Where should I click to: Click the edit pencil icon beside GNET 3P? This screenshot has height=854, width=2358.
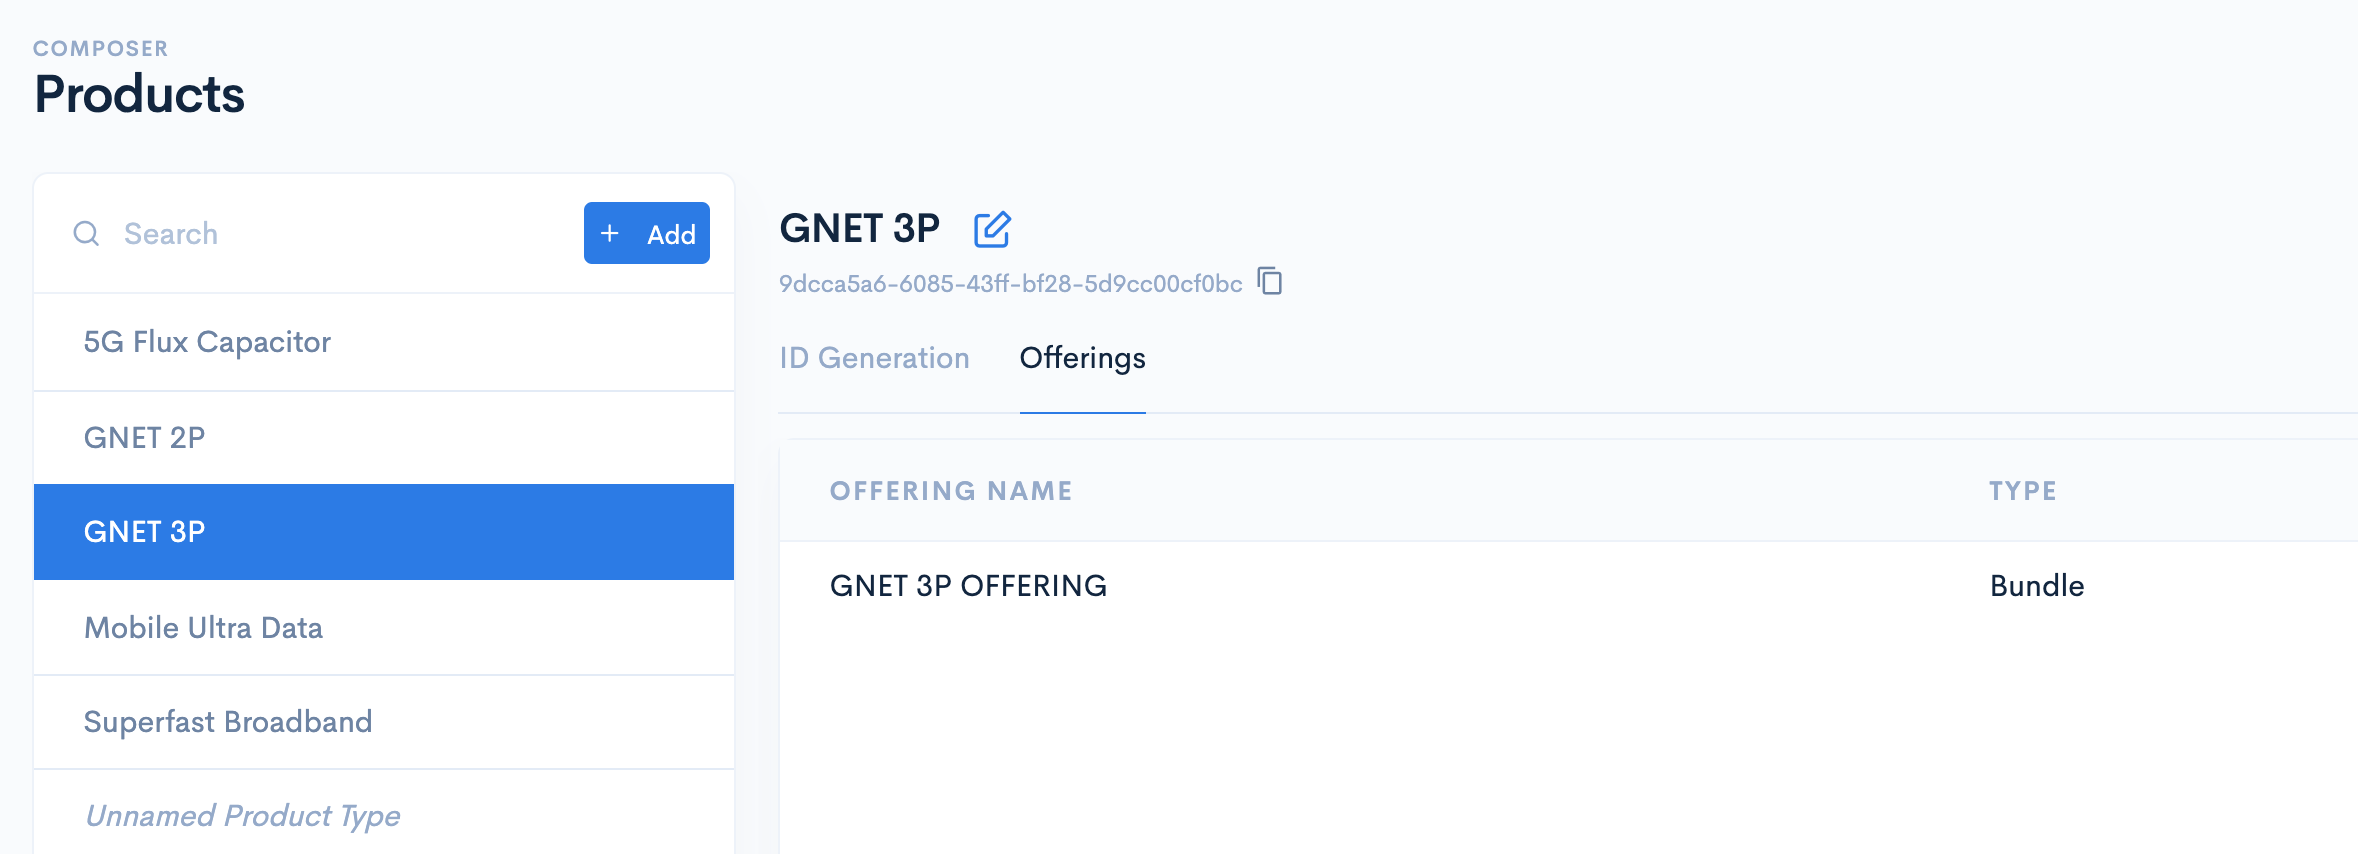point(992,229)
